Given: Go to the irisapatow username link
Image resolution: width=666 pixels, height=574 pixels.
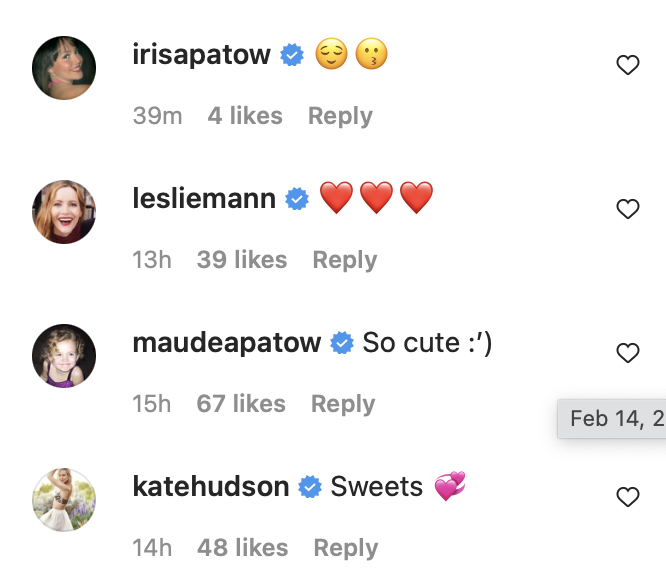Looking at the screenshot, I should click(x=201, y=55).
